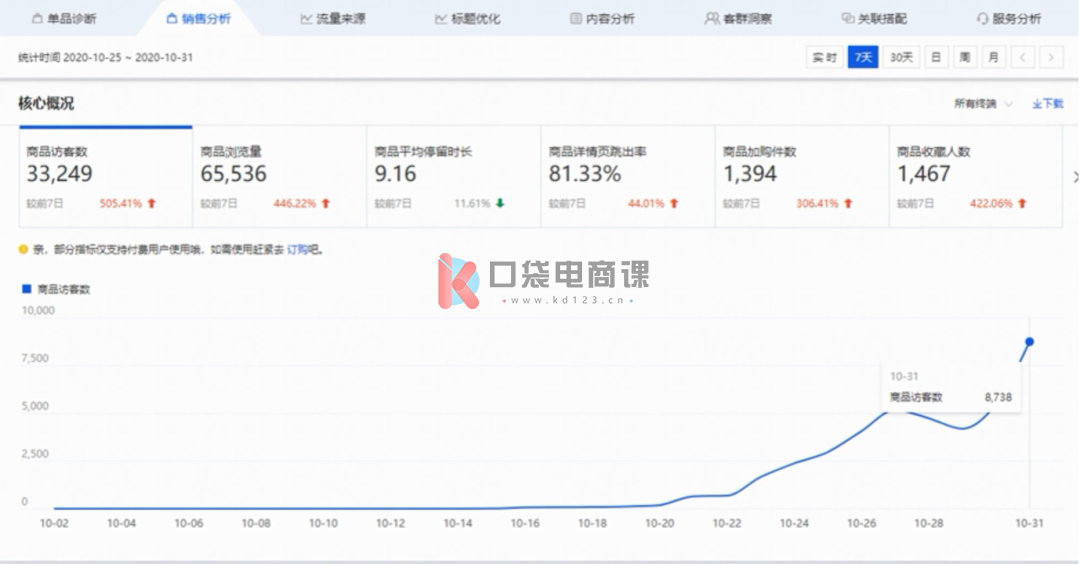Click the 统计时间 2020-10-25 ~ 2020-10-31 text

105,57
